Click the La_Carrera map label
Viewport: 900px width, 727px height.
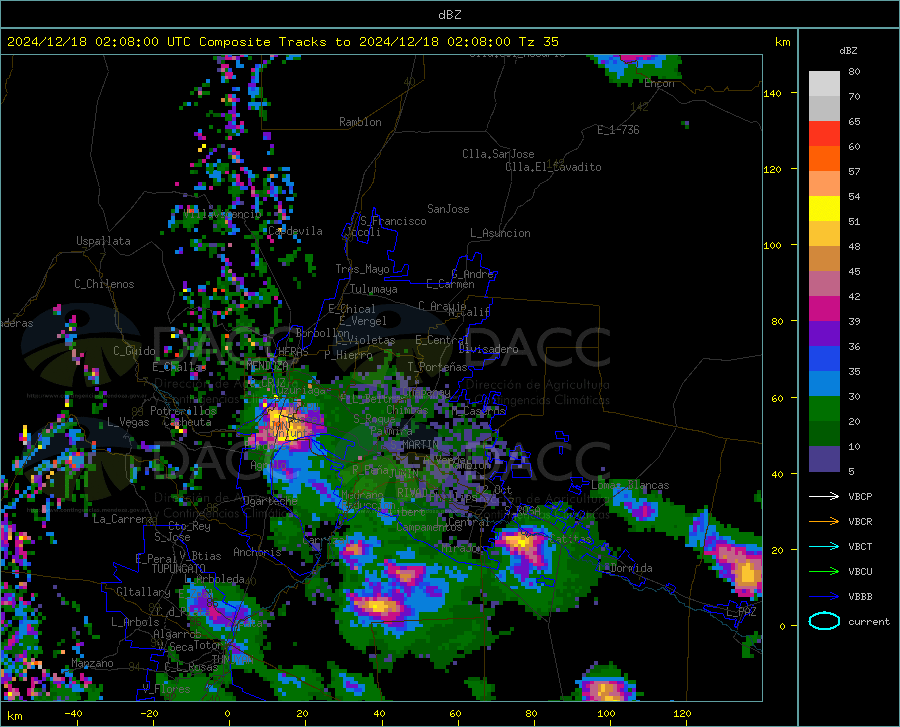[123, 519]
